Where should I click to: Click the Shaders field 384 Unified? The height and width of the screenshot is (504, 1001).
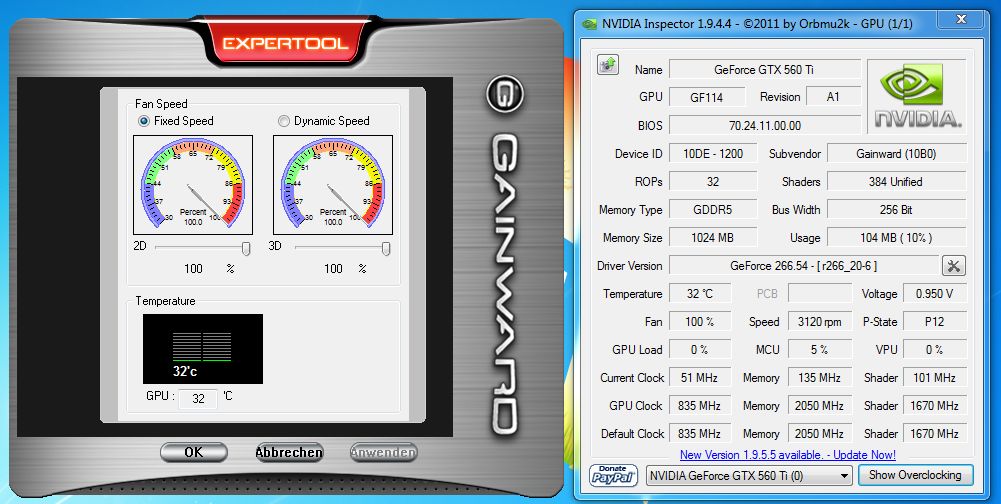pyautogui.click(x=896, y=181)
